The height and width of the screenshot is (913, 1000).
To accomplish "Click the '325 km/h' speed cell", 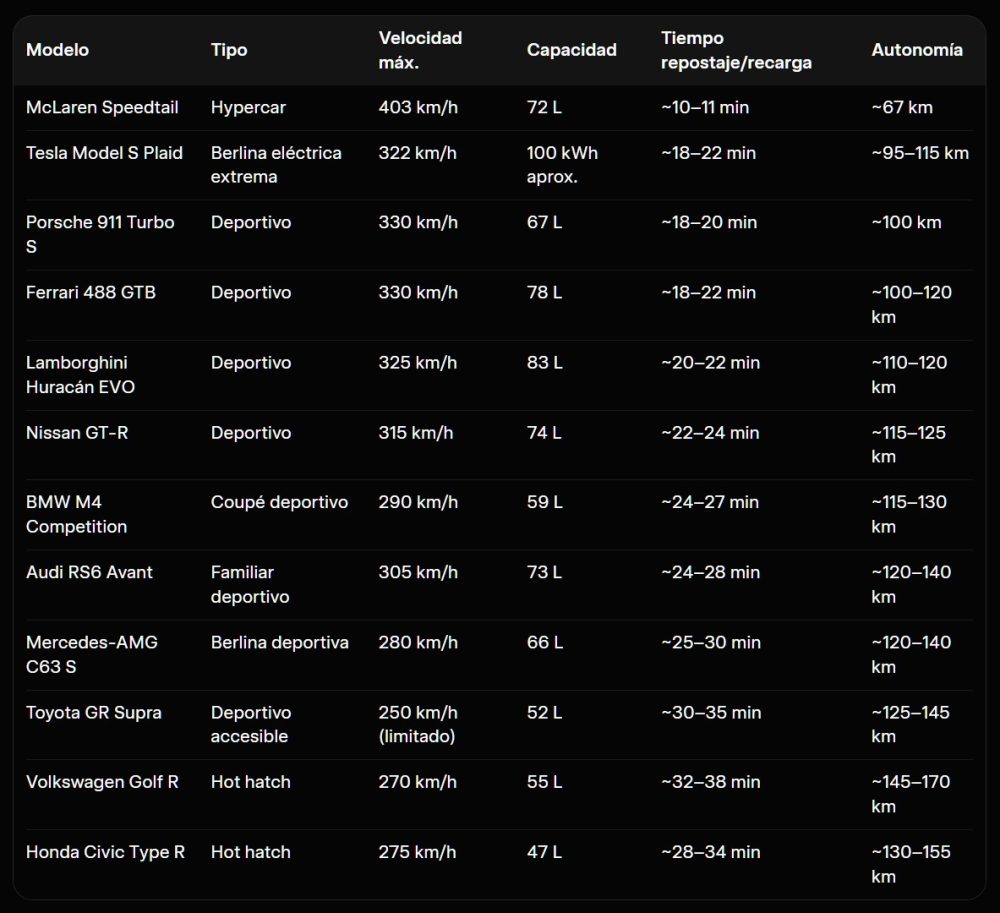I will click(418, 363).
